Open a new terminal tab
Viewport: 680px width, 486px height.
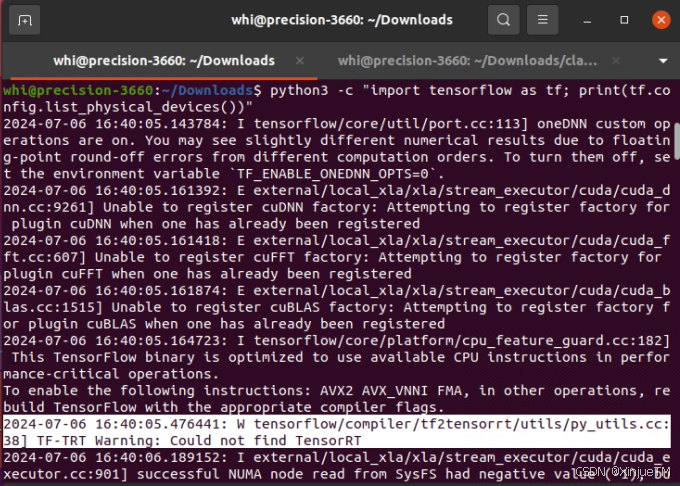click(x=24, y=20)
